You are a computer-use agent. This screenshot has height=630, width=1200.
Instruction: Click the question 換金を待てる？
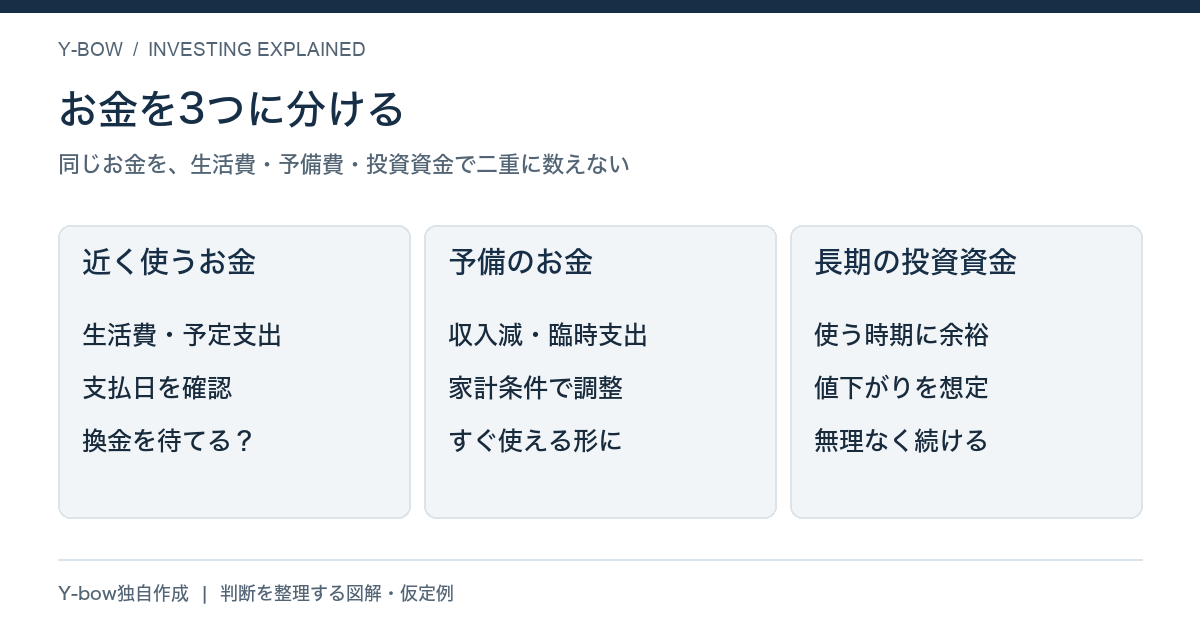click(x=169, y=441)
